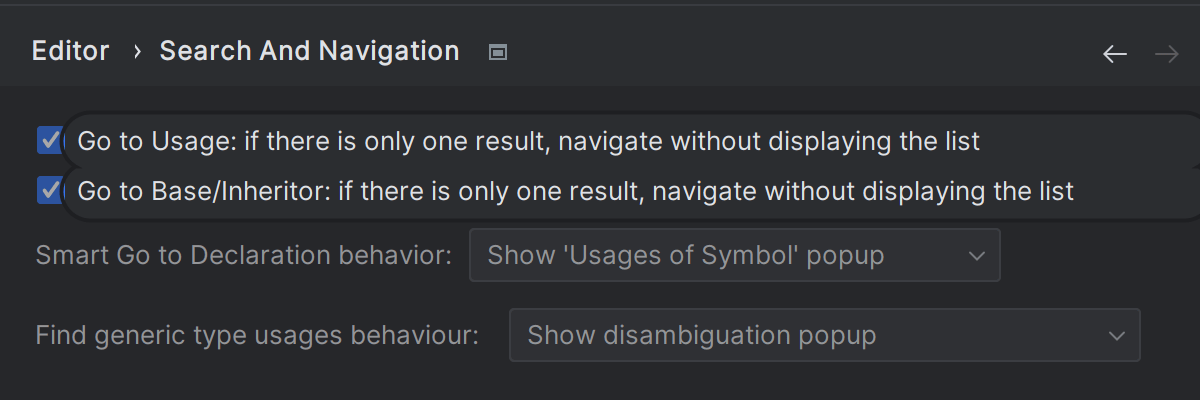Disable the Go to Usage checkbox

[x=49, y=141]
